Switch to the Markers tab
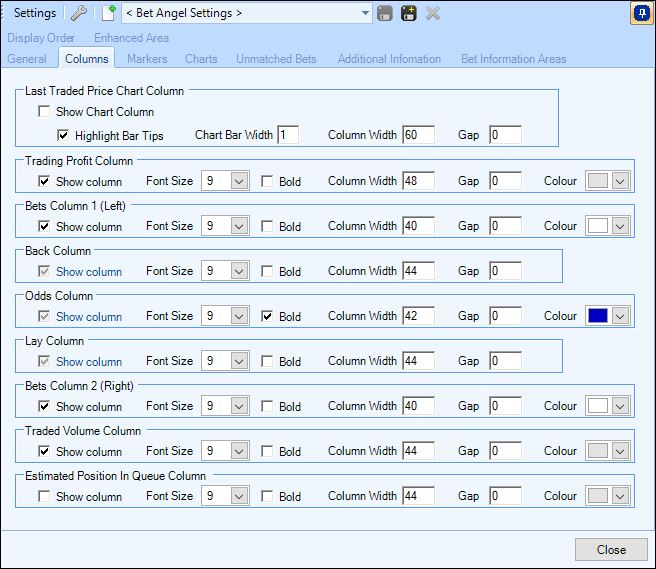The image size is (656, 569). pos(147,59)
